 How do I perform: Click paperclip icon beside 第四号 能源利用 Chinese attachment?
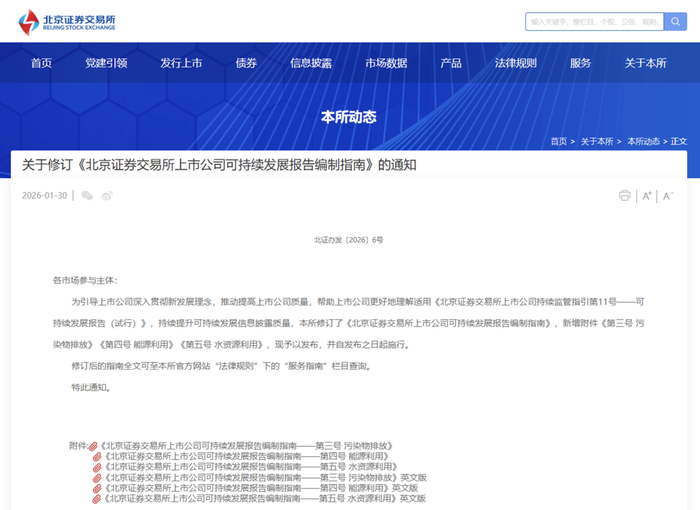point(97,457)
